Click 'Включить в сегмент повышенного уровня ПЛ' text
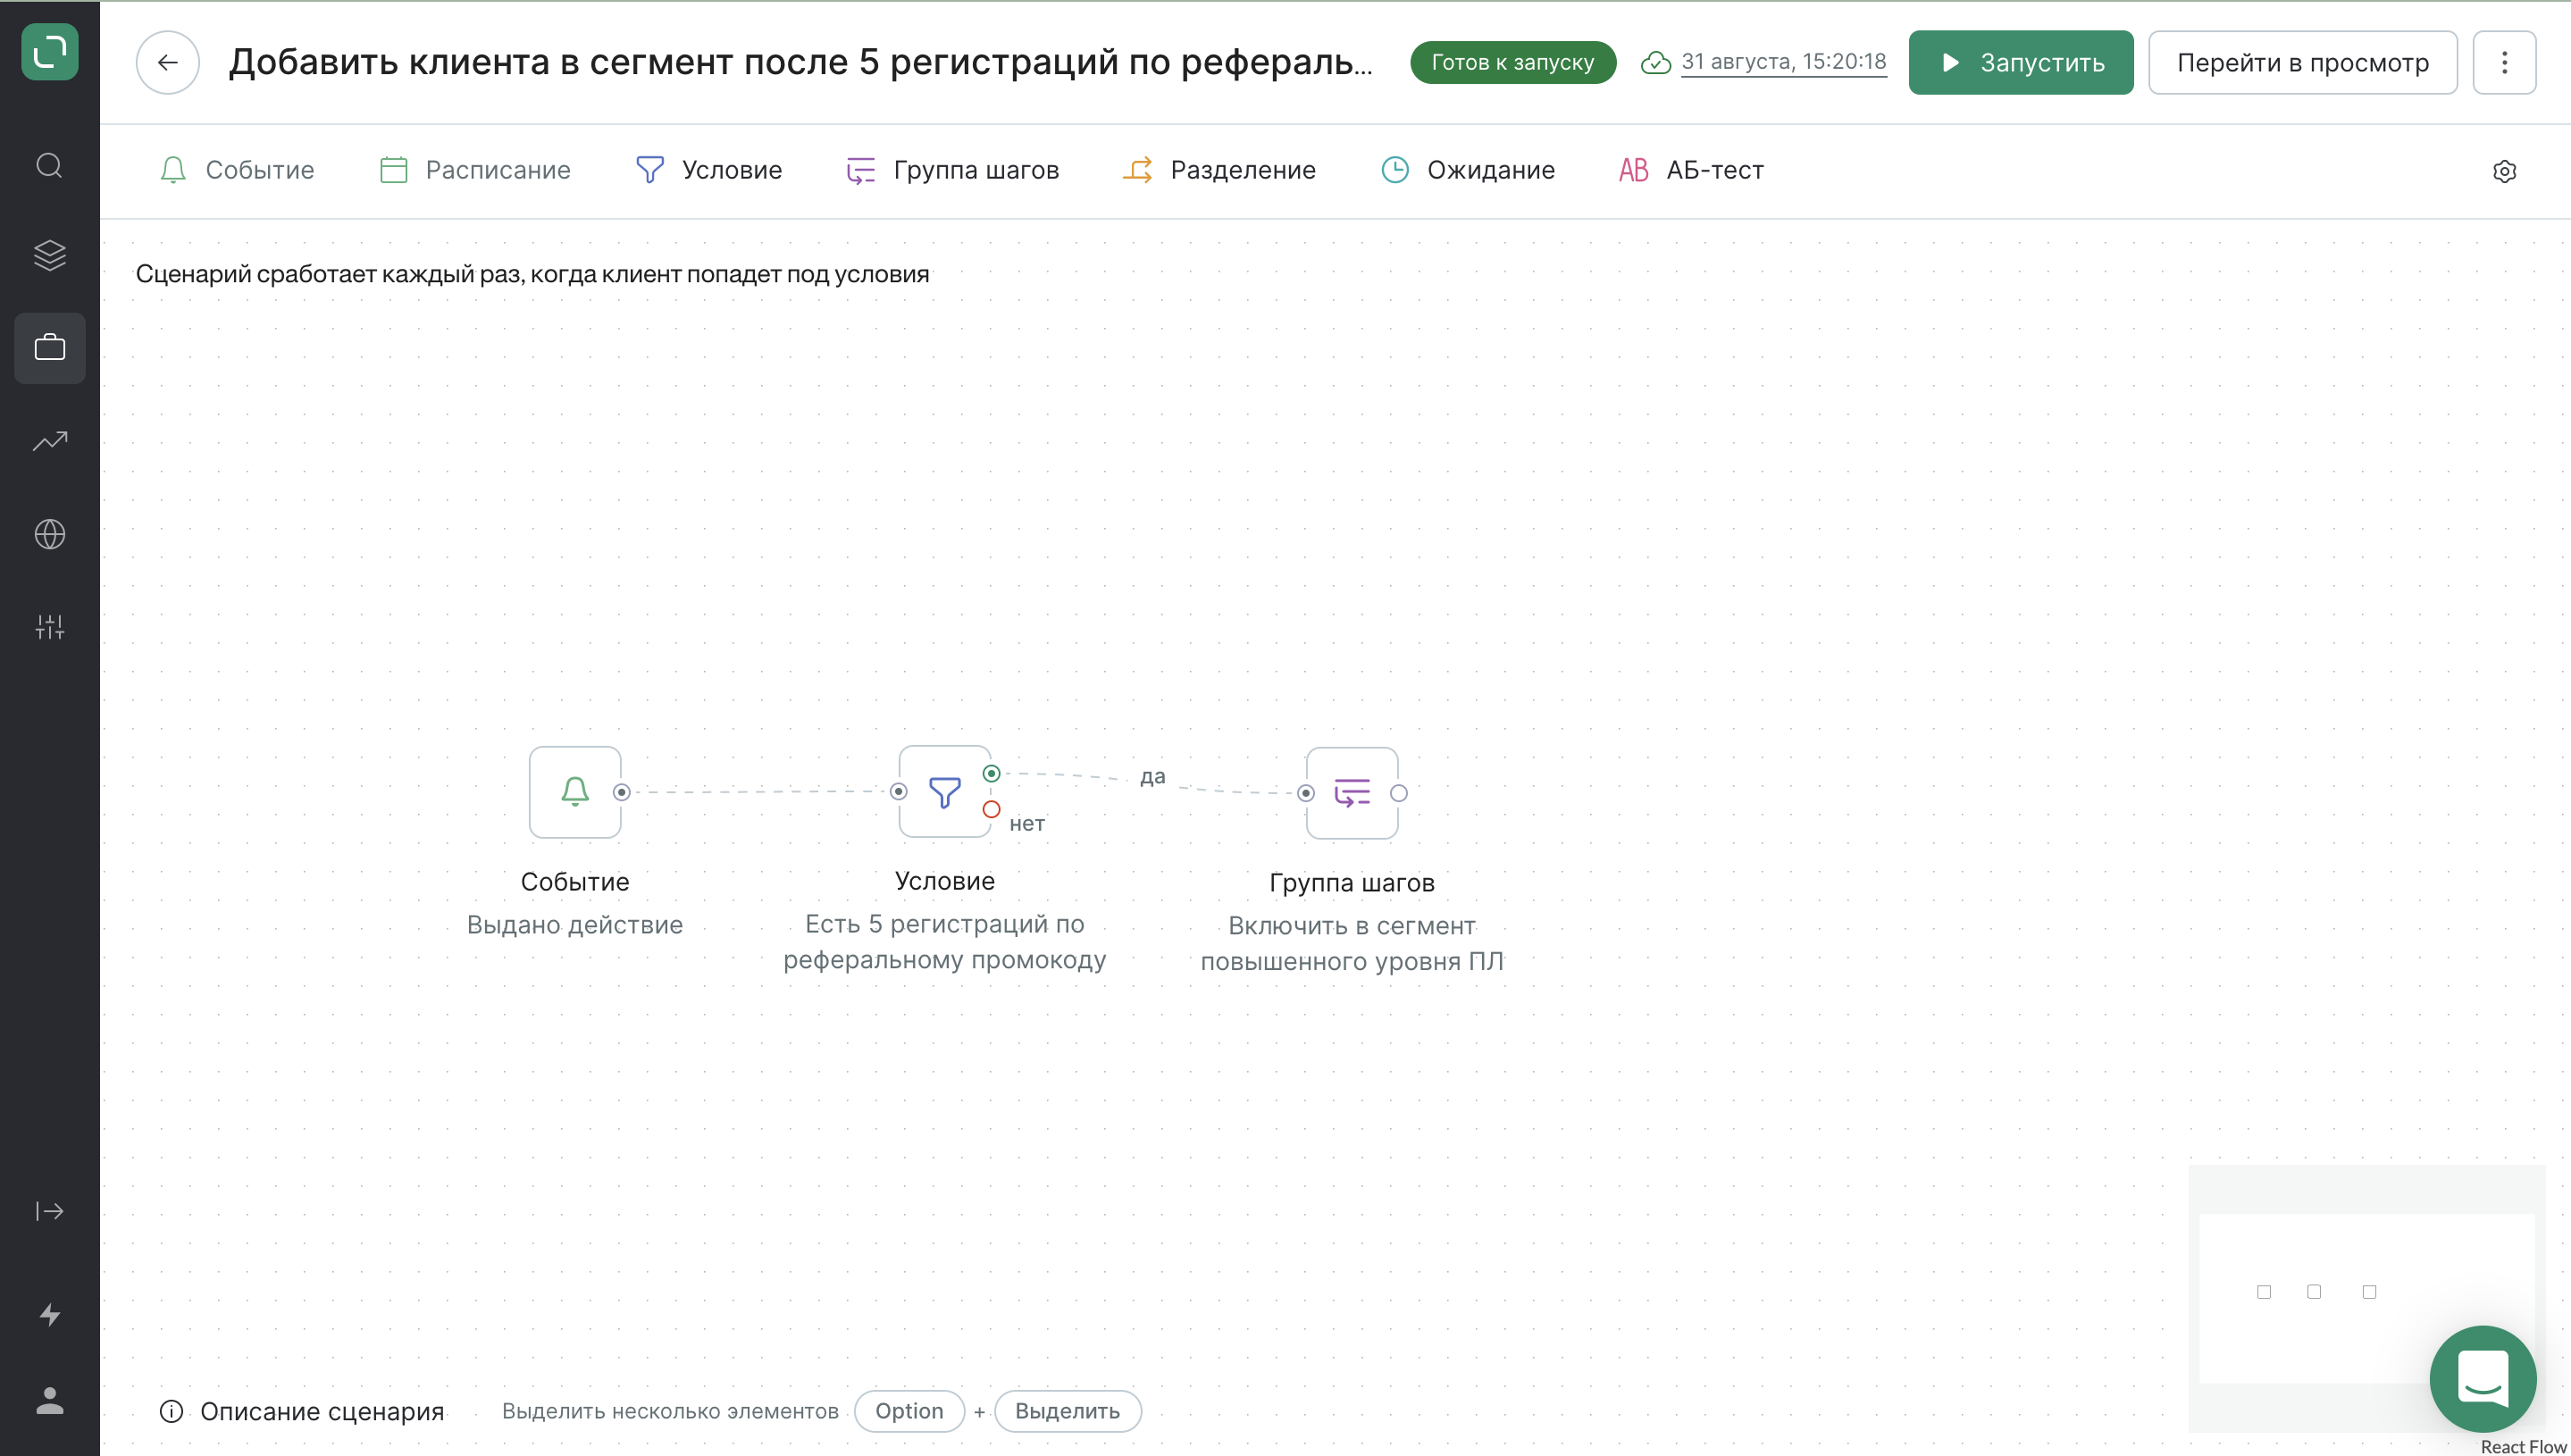The height and width of the screenshot is (1456, 2571). pyautogui.click(x=1352, y=944)
